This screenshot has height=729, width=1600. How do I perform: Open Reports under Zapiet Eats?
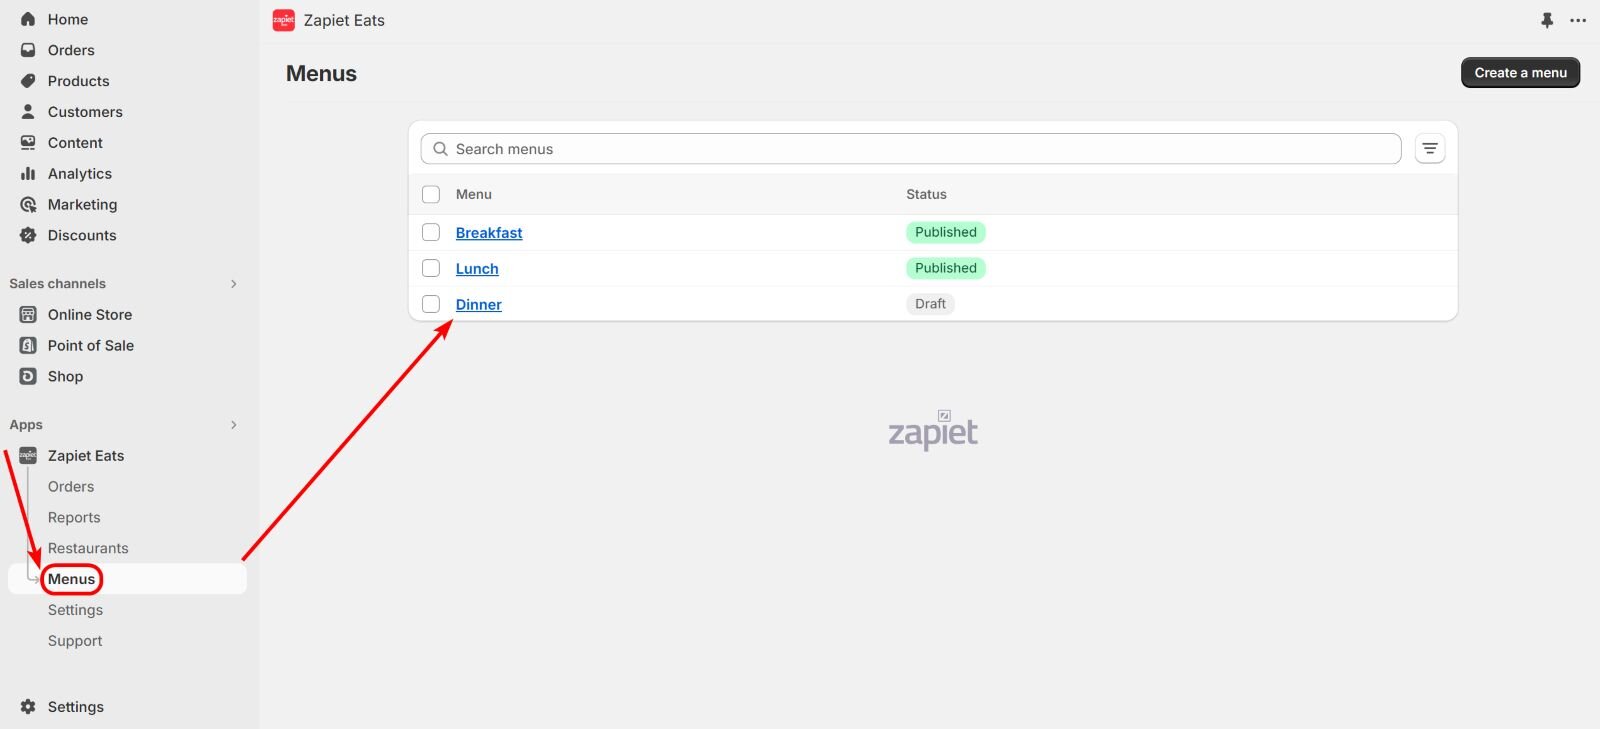74,517
